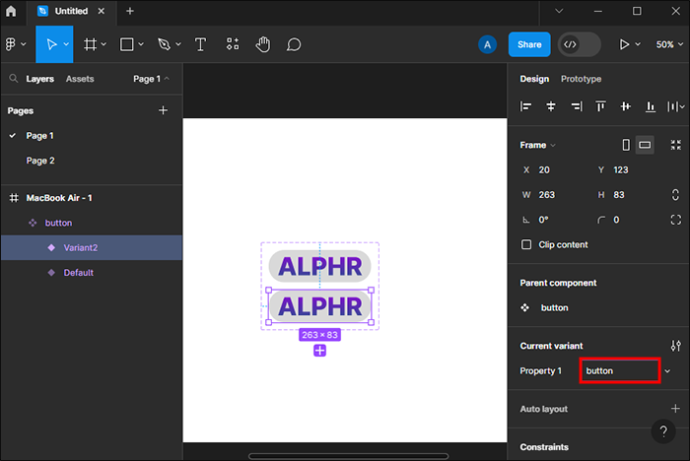Align left icon
Viewport: 690px width, 461px height.
[x=526, y=106]
